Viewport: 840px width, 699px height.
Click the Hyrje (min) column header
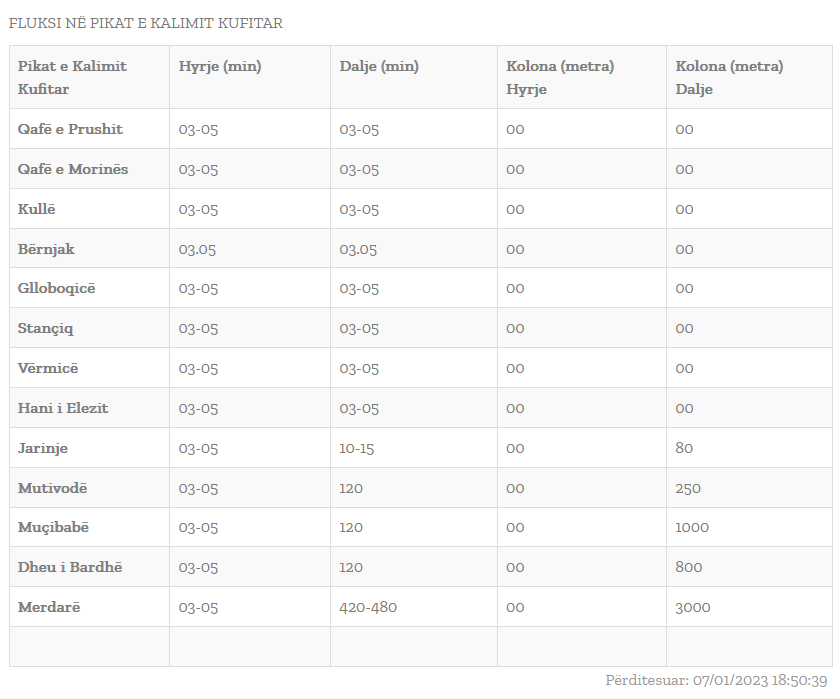click(220, 67)
